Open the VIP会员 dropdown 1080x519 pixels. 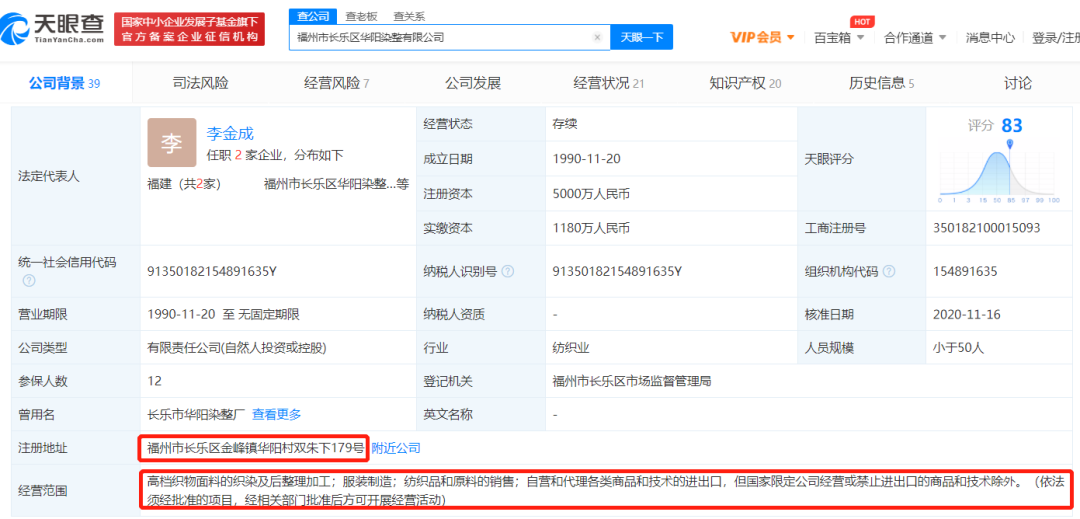pos(762,38)
